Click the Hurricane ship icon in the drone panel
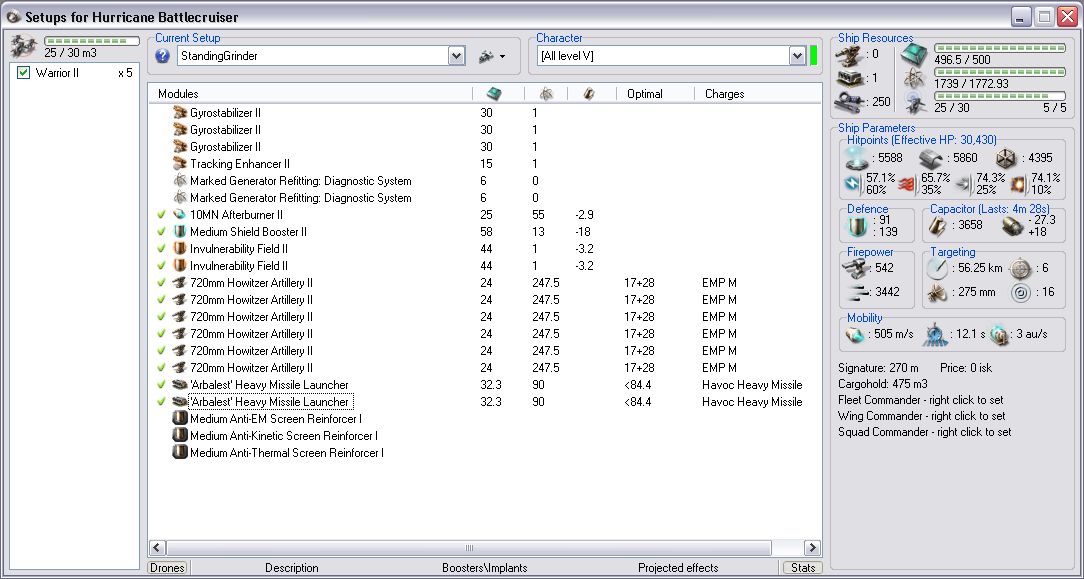 (x=24, y=47)
